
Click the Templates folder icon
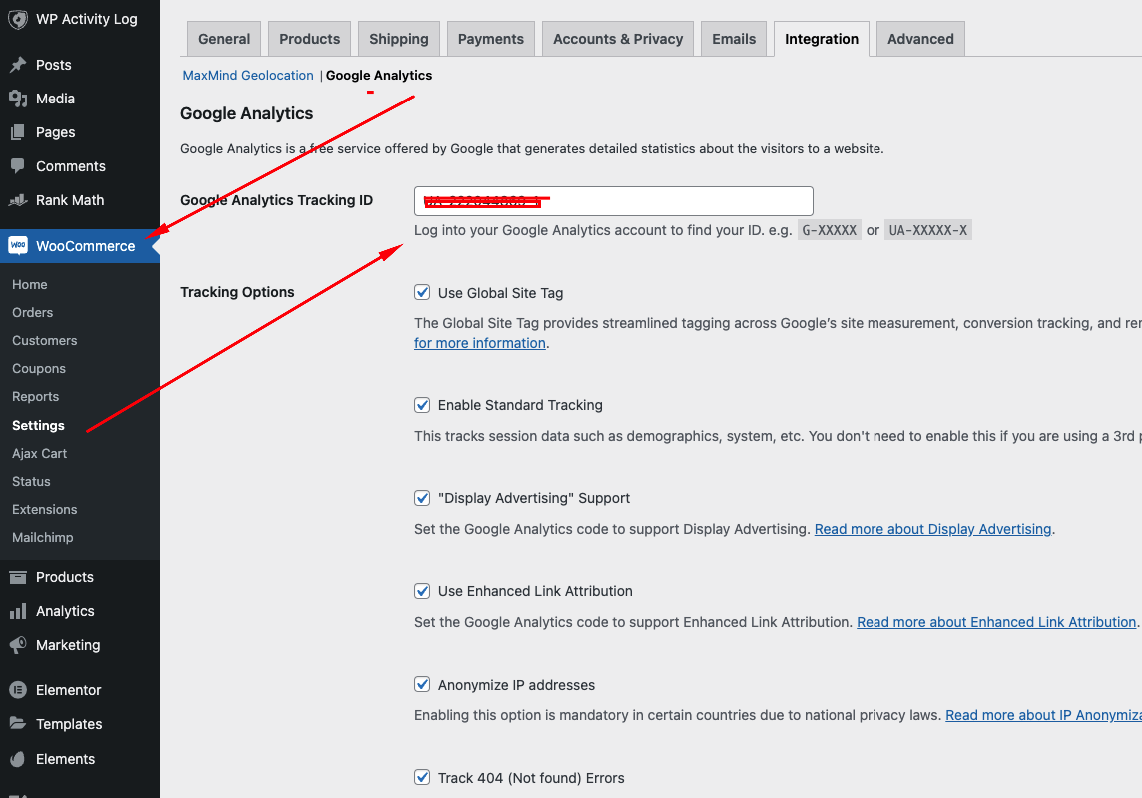18,723
